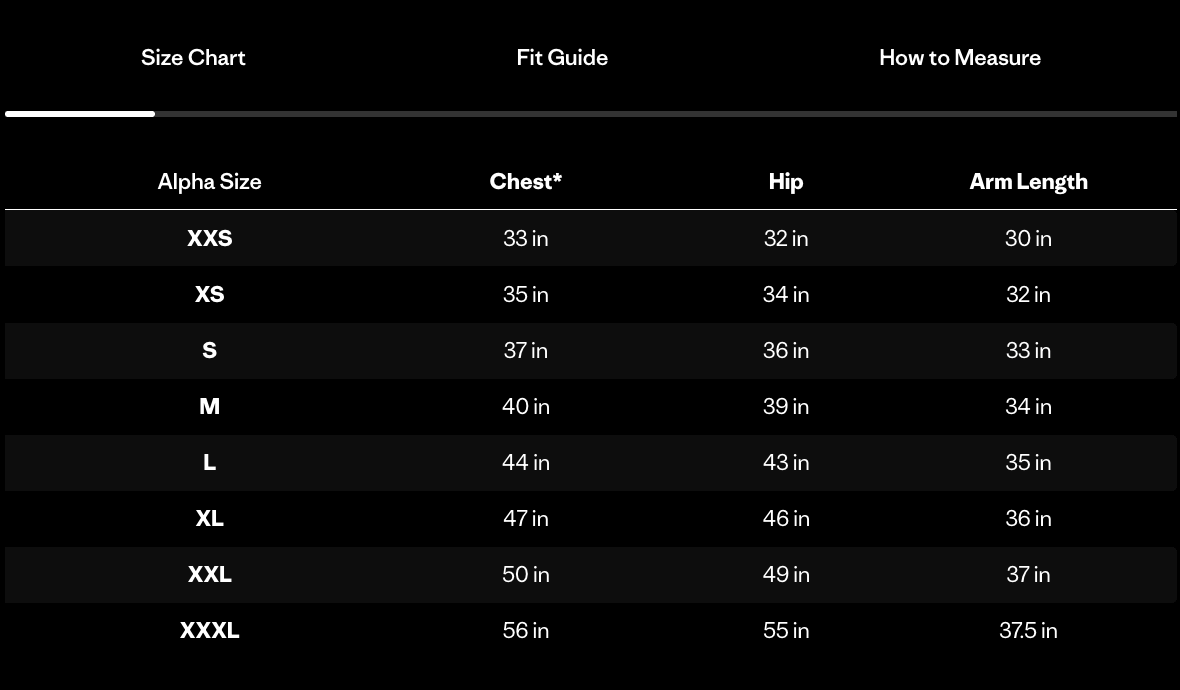Viewport: 1180px width, 690px height.
Task: Click the 37.5 in arm length for XXXL
Action: [1028, 630]
